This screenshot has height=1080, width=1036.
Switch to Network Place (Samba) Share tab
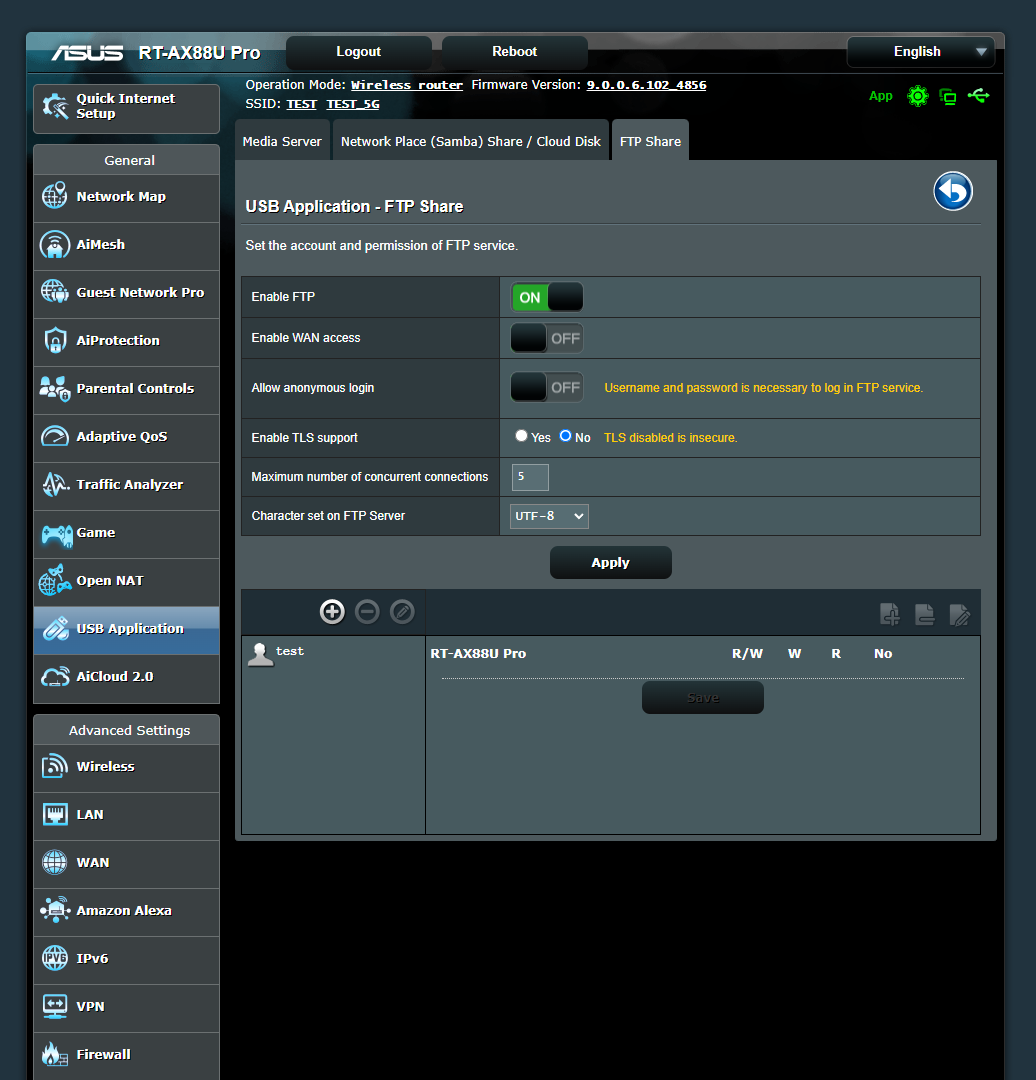pyautogui.click(x=470, y=141)
